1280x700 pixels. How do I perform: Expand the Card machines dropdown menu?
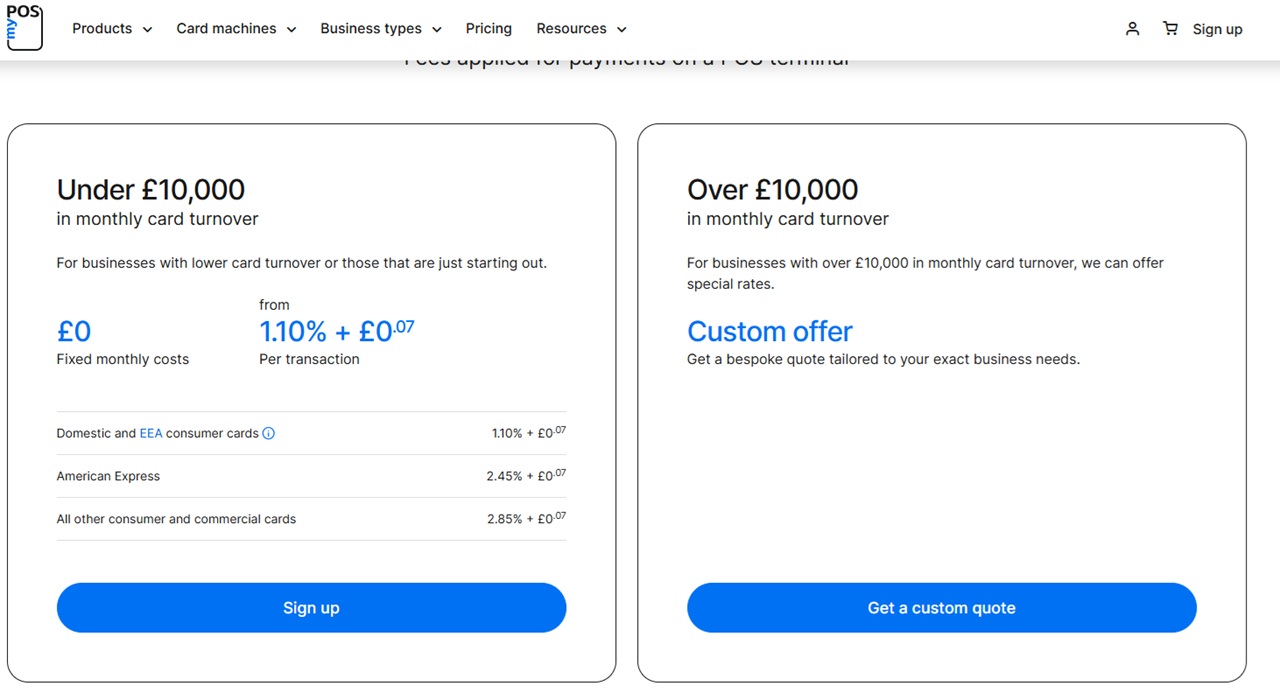click(226, 29)
